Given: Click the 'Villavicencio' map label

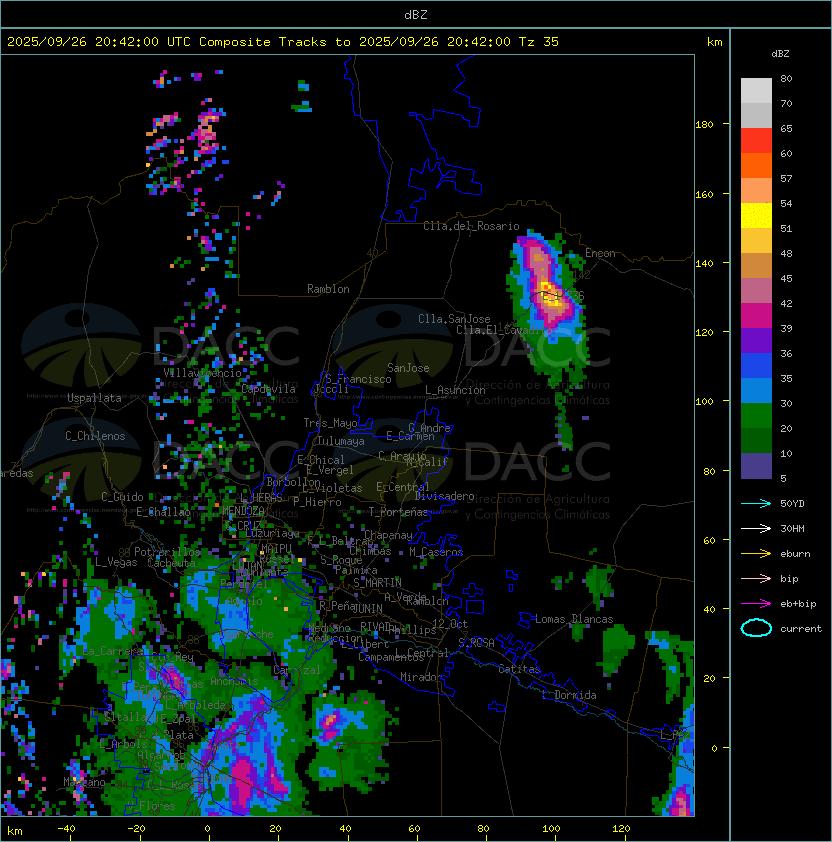Looking at the screenshot, I should coord(202,373).
